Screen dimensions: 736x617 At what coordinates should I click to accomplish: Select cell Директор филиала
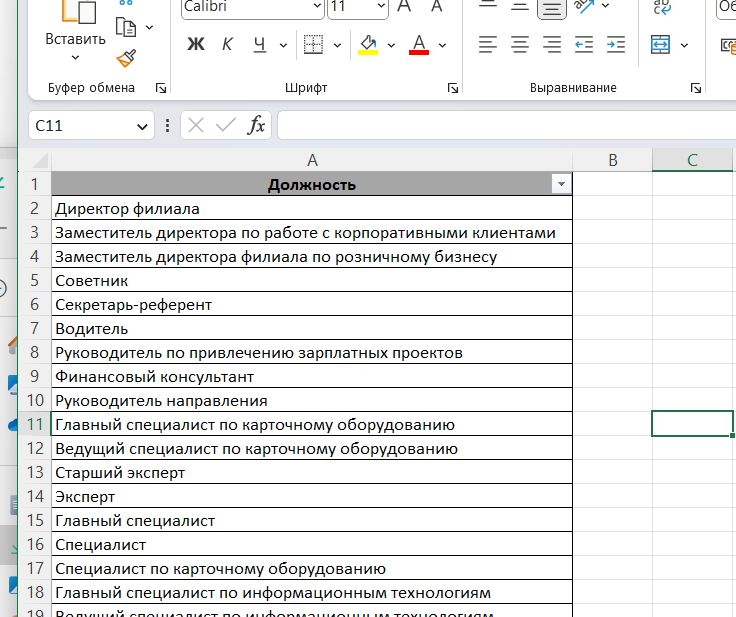point(312,208)
